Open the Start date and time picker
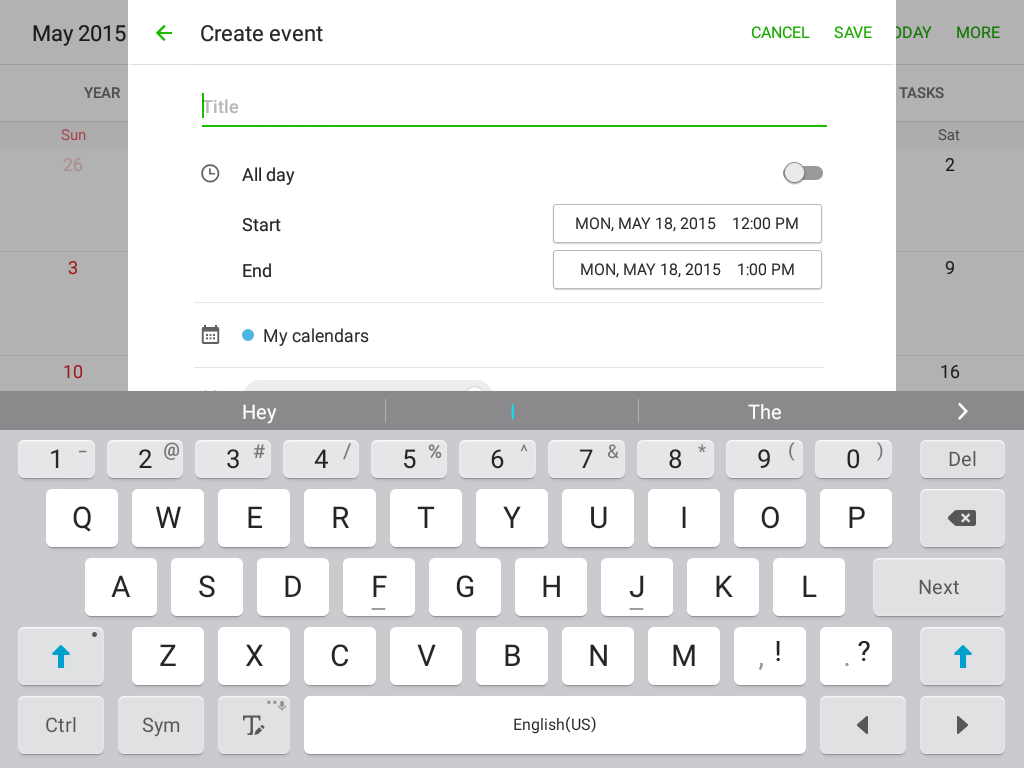 [x=687, y=224]
